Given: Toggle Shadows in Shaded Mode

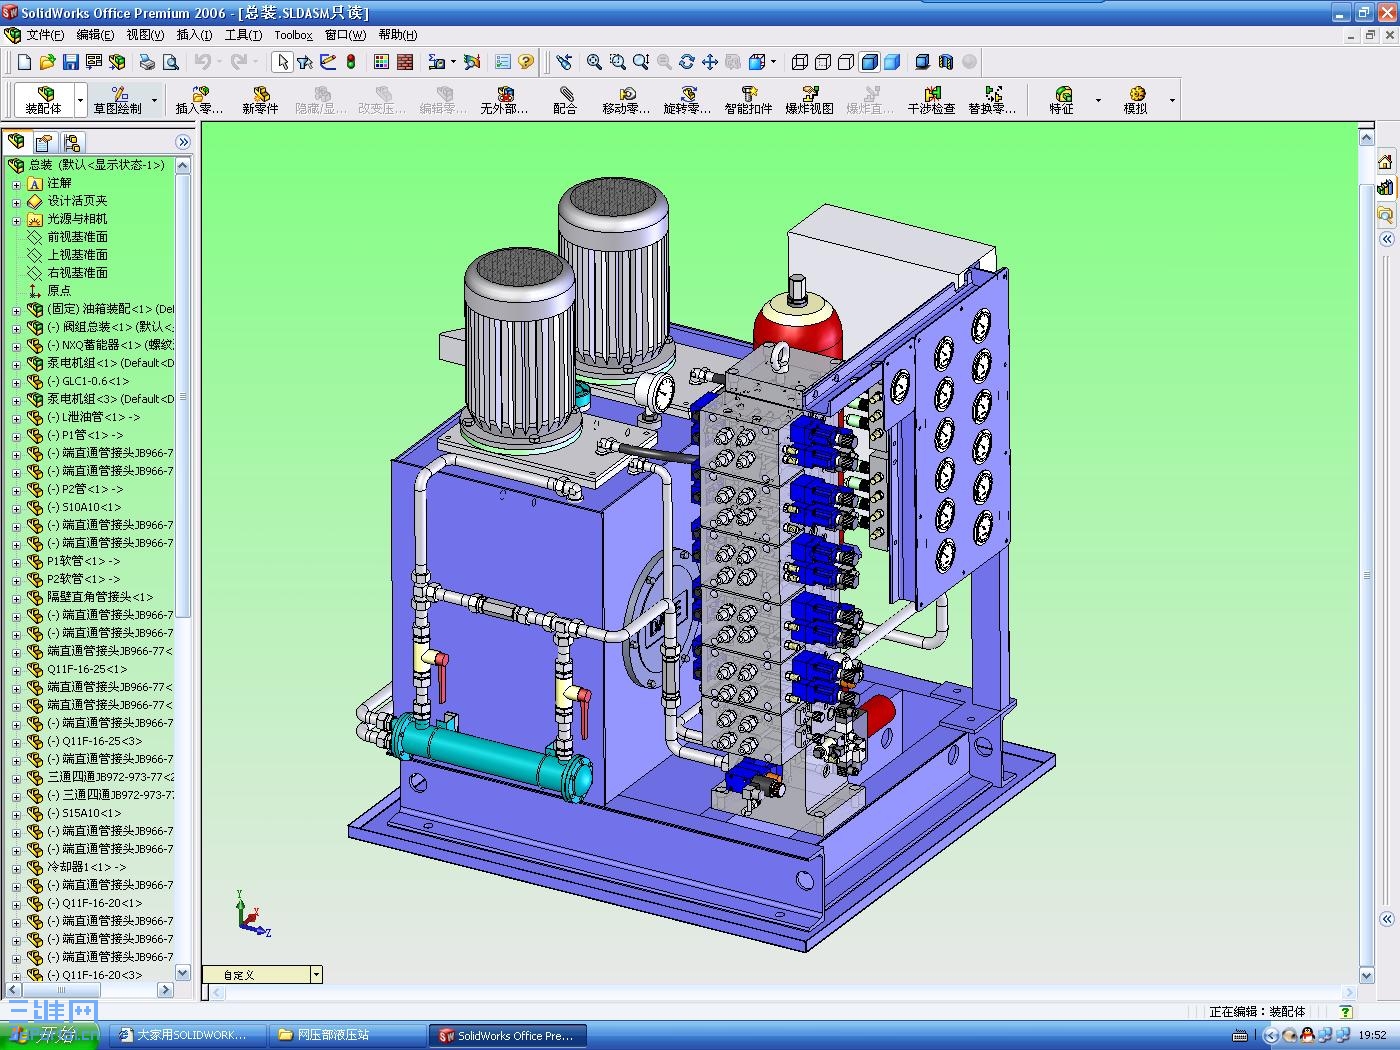Looking at the screenshot, I should [922, 62].
